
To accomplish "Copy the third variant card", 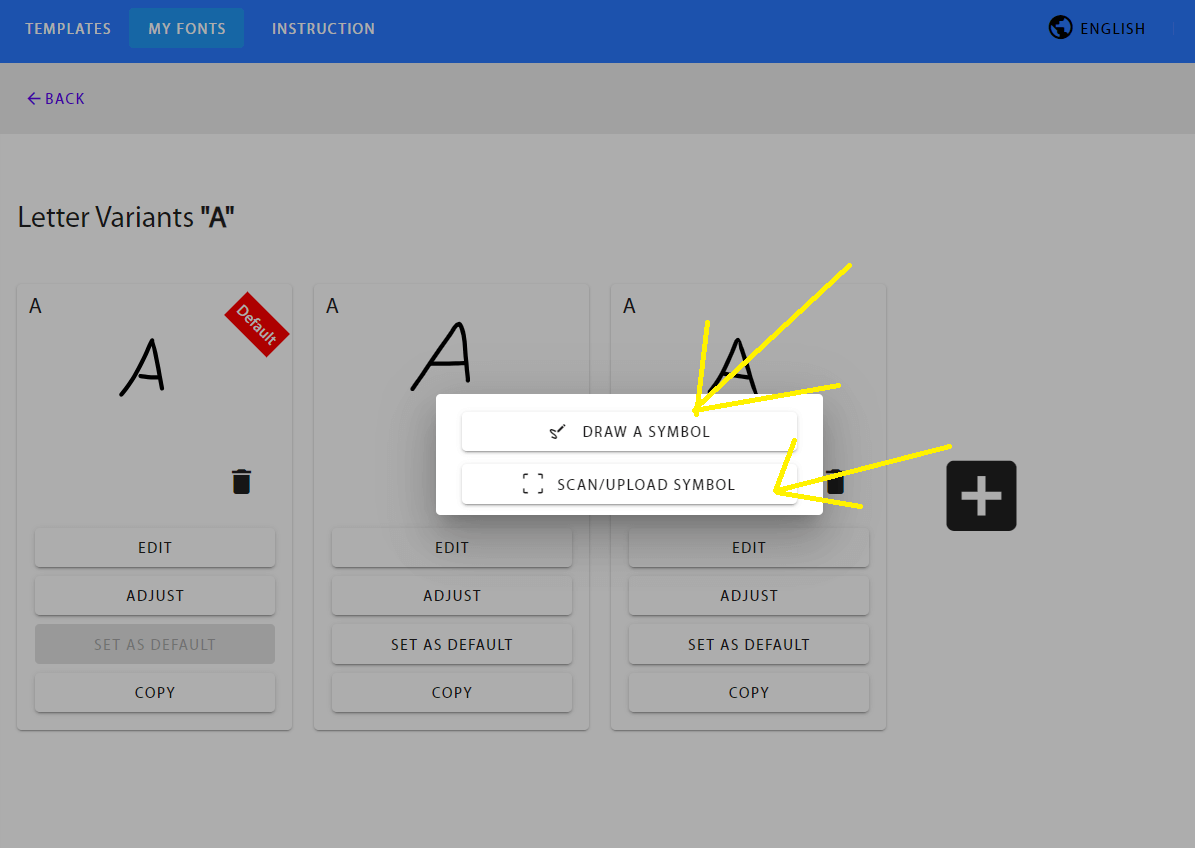I will click(748, 693).
